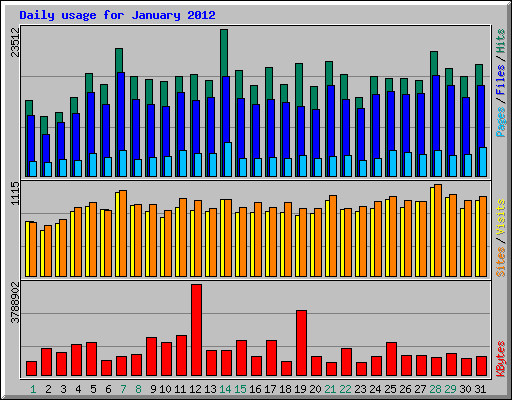Click the chart title 'Daily usage for January 2012'

117,15
